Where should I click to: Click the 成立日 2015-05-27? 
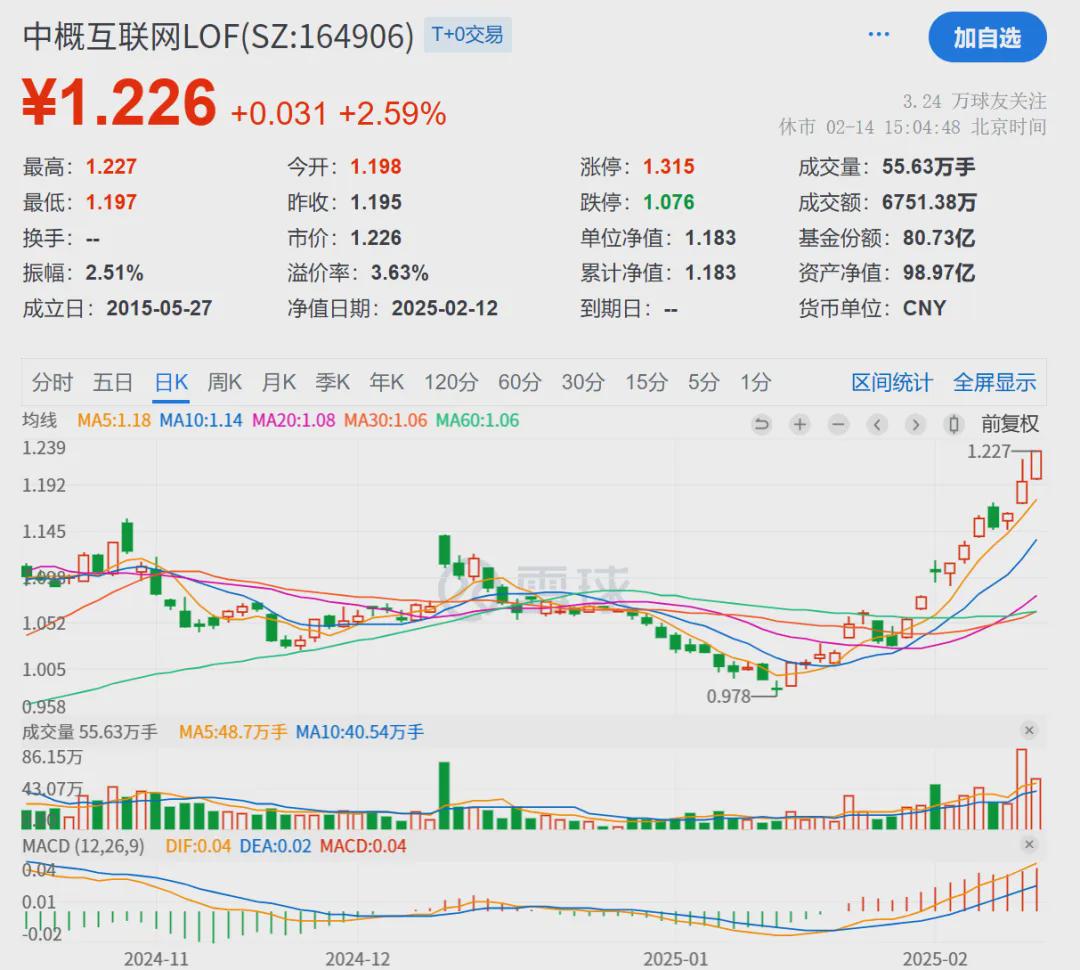coord(159,309)
